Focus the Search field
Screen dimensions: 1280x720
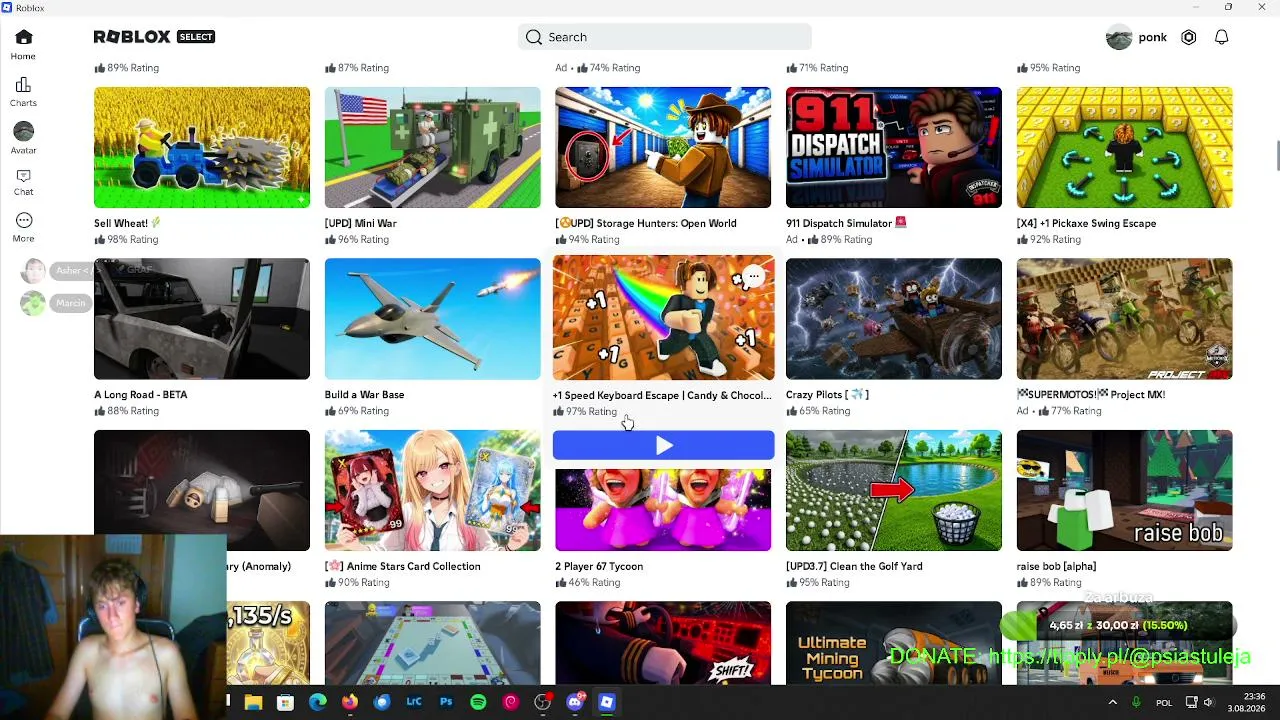tap(665, 37)
